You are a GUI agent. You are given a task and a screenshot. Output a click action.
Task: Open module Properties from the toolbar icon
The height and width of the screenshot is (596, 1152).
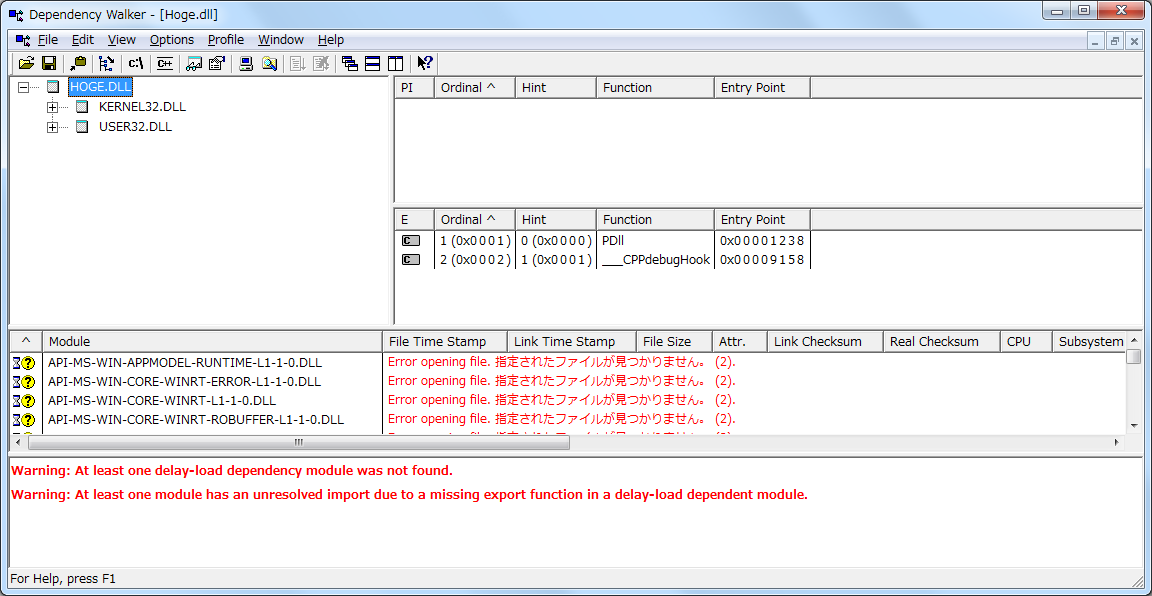point(217,63)
